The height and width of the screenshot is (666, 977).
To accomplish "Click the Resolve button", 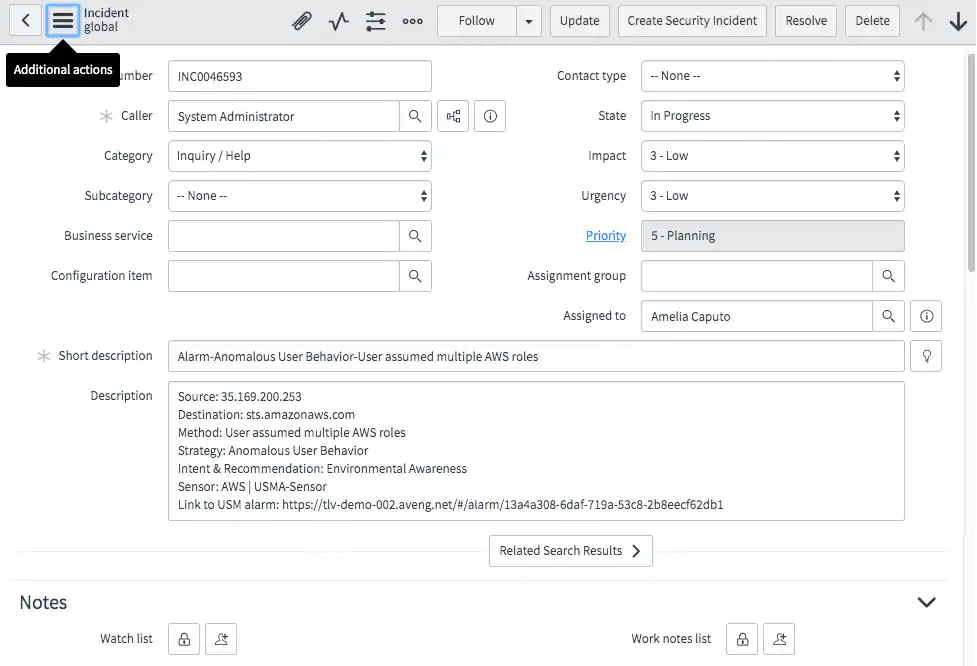I will [806, 21].
